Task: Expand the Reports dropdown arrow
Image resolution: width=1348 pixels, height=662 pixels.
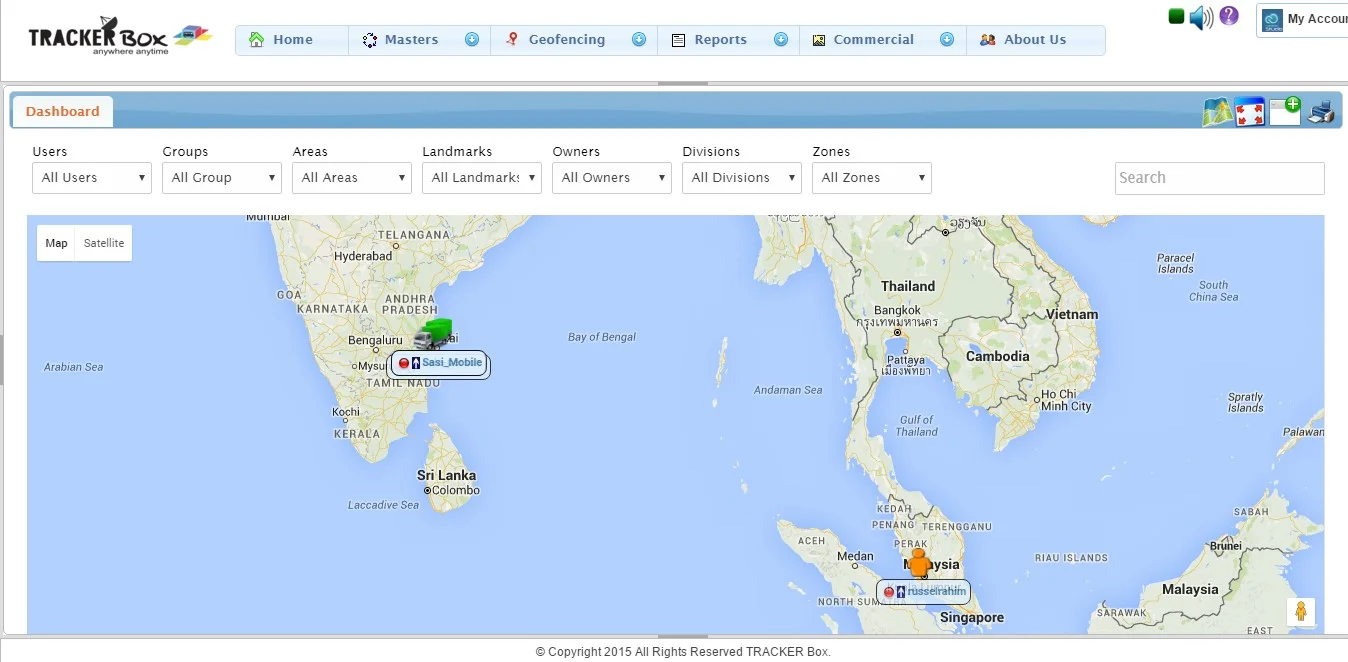Action: [781, 40]
